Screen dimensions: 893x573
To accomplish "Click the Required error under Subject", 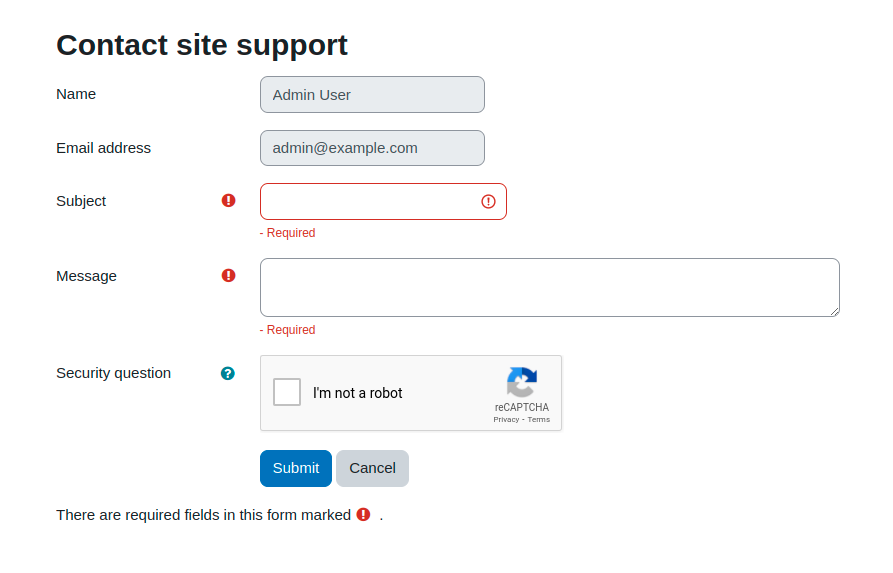I will tap(288, 233).
